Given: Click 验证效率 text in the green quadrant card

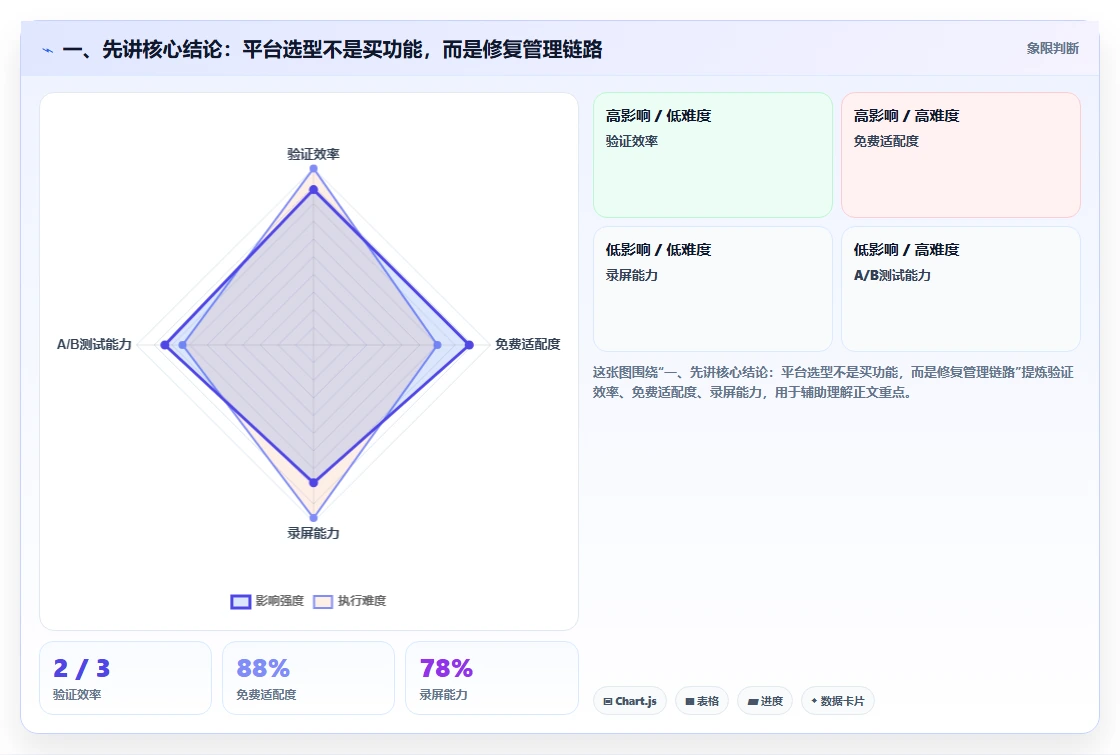Looking at the screenshot, I should (631, 141).
